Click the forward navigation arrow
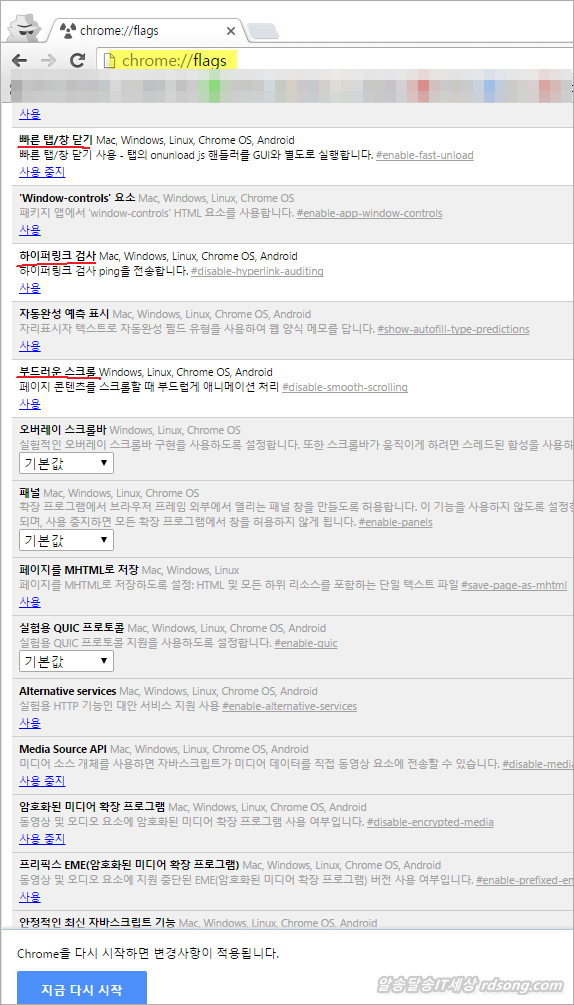Screen dimensions: 574x1005 coord(48,61)
